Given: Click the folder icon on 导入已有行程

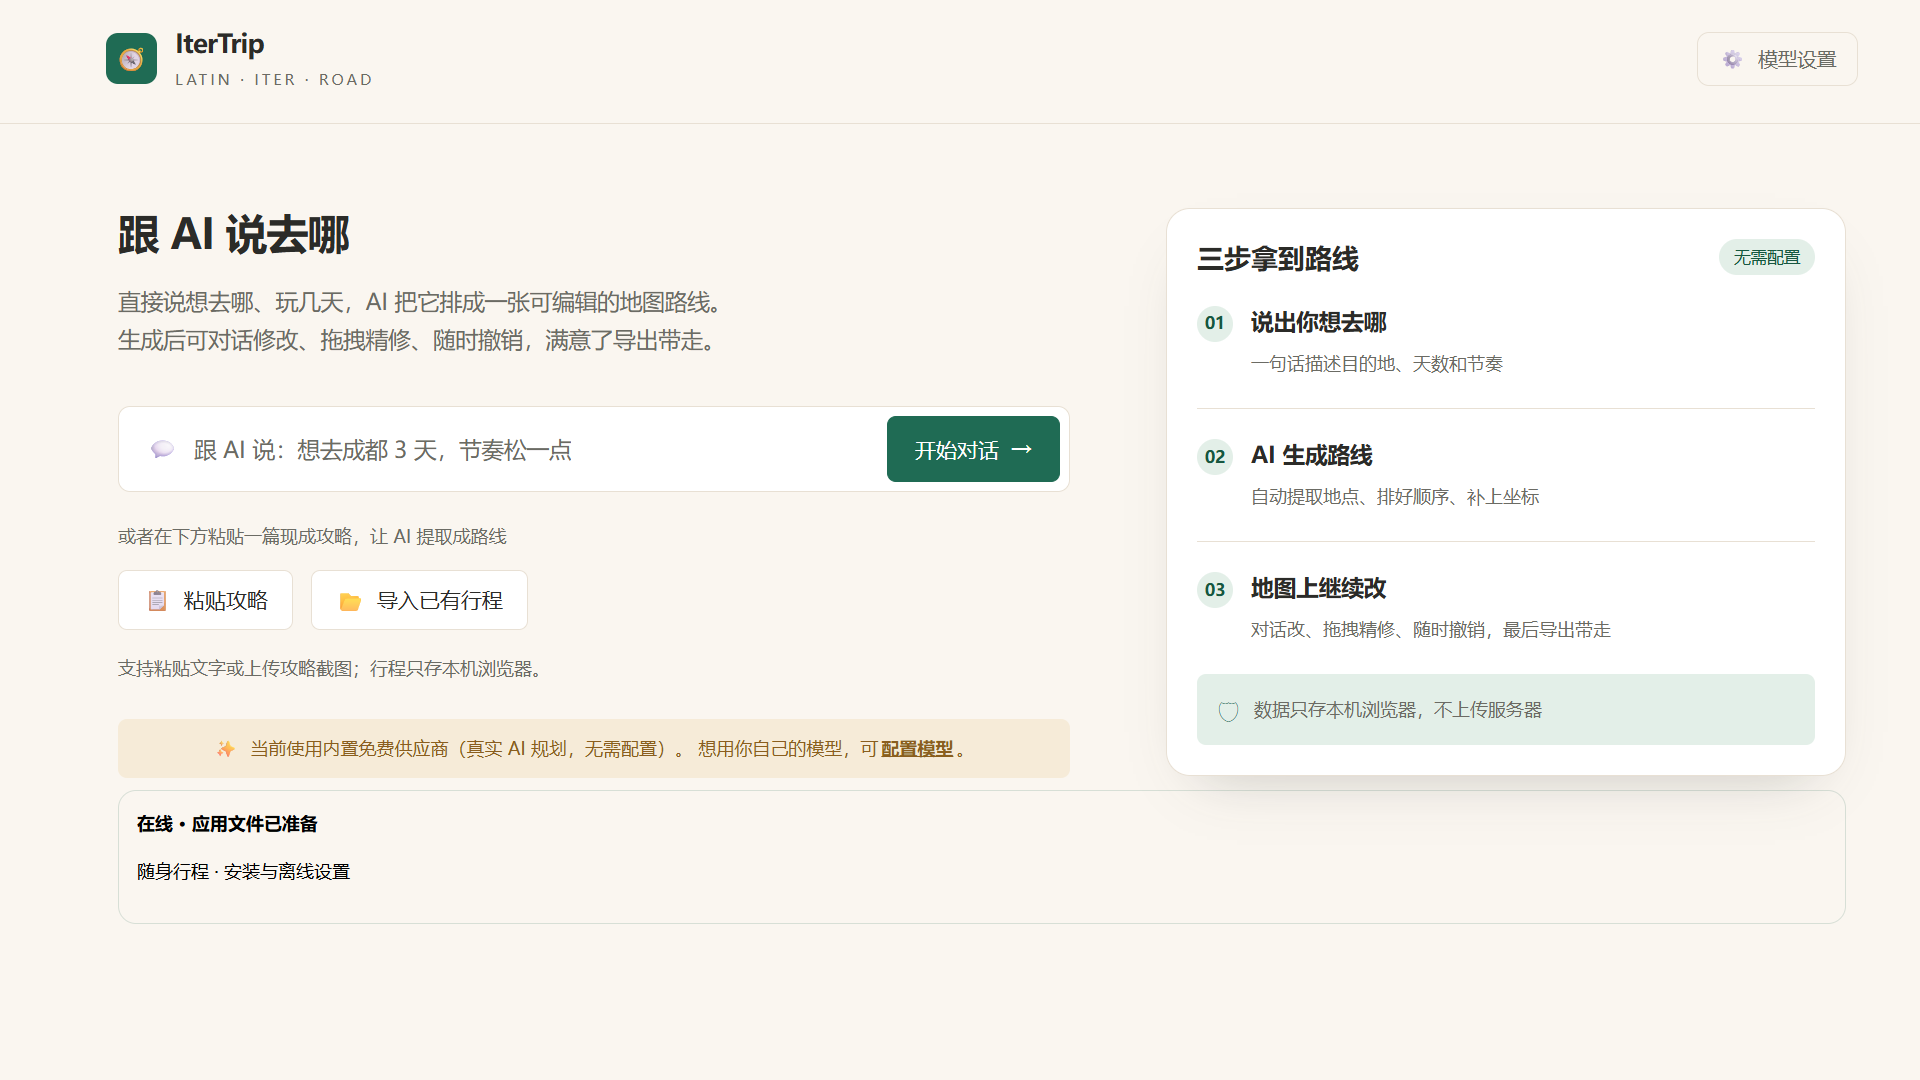Looking at the screenshot, I should (x=350, y=601).
